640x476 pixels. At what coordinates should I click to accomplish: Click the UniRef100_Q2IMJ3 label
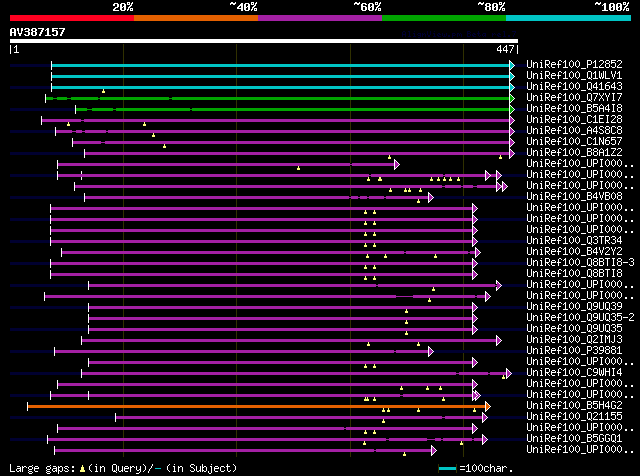coord(574,340)
